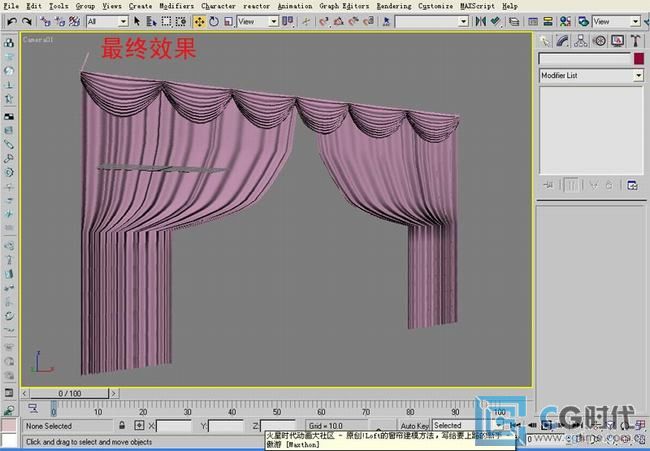This screenshot has width=650, height=451.
Task: Open the Mini Curve Editor icon
Action: click(x=33, y=409)
